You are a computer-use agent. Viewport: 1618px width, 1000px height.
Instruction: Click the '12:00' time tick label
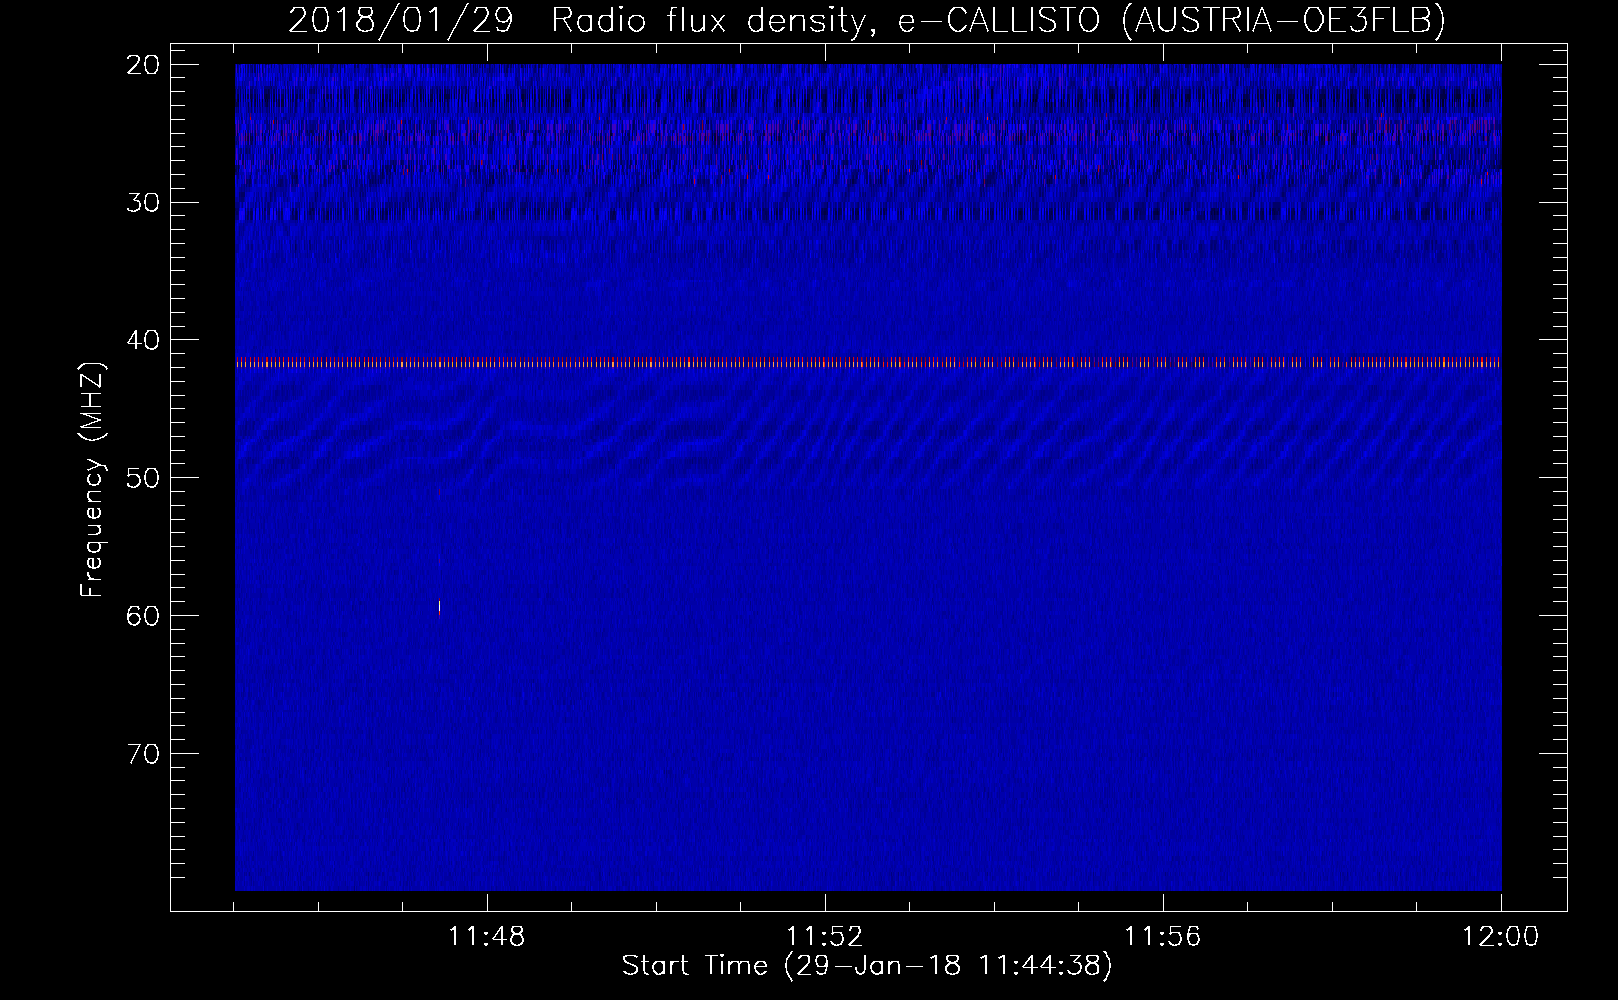(x=1501, y=937)
